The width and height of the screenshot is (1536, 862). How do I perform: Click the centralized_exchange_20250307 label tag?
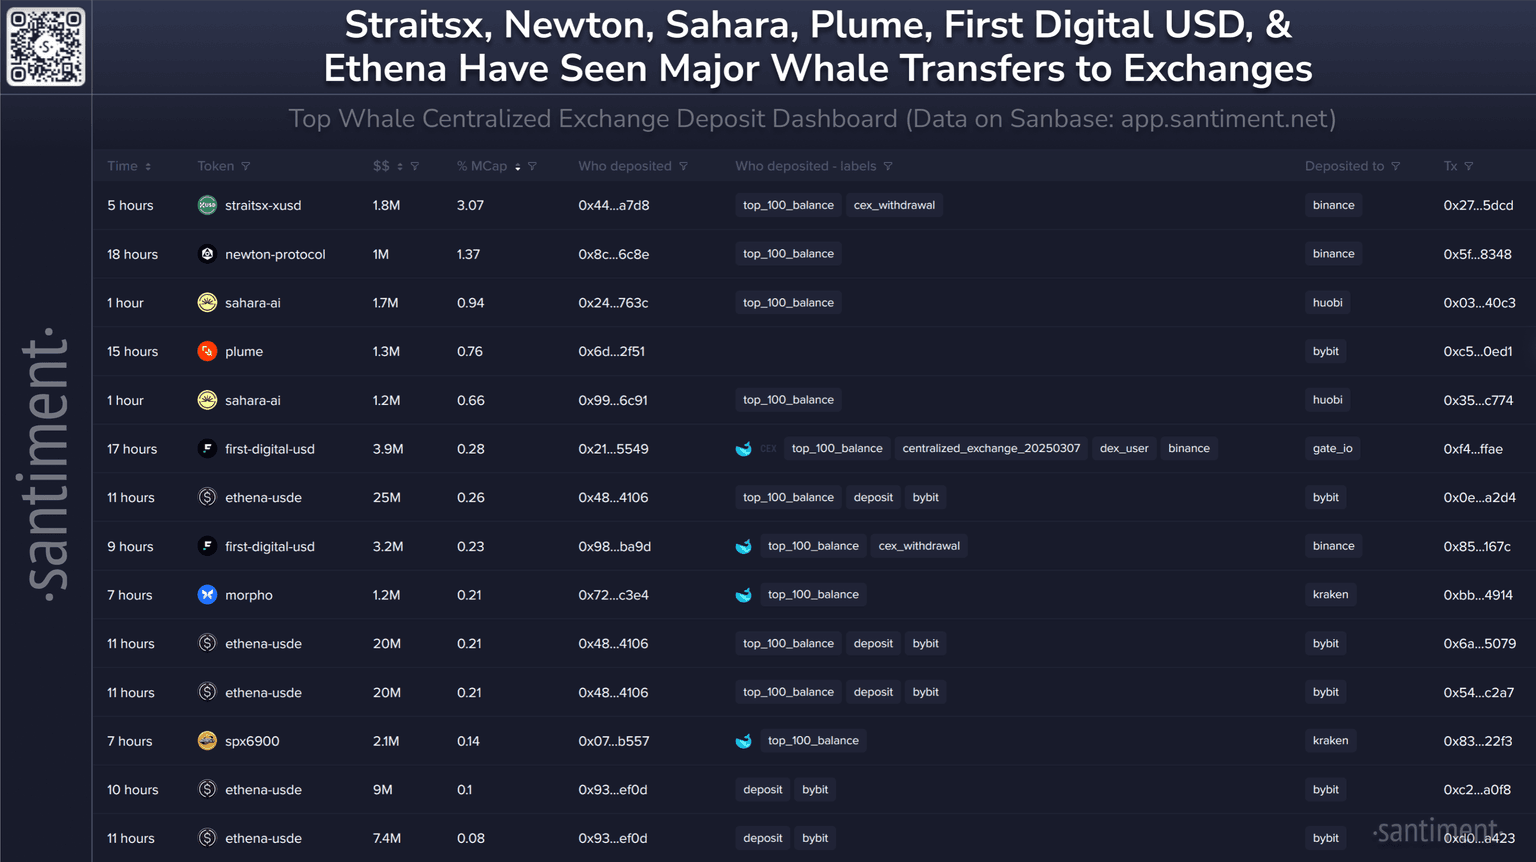[x=990, y=449]
